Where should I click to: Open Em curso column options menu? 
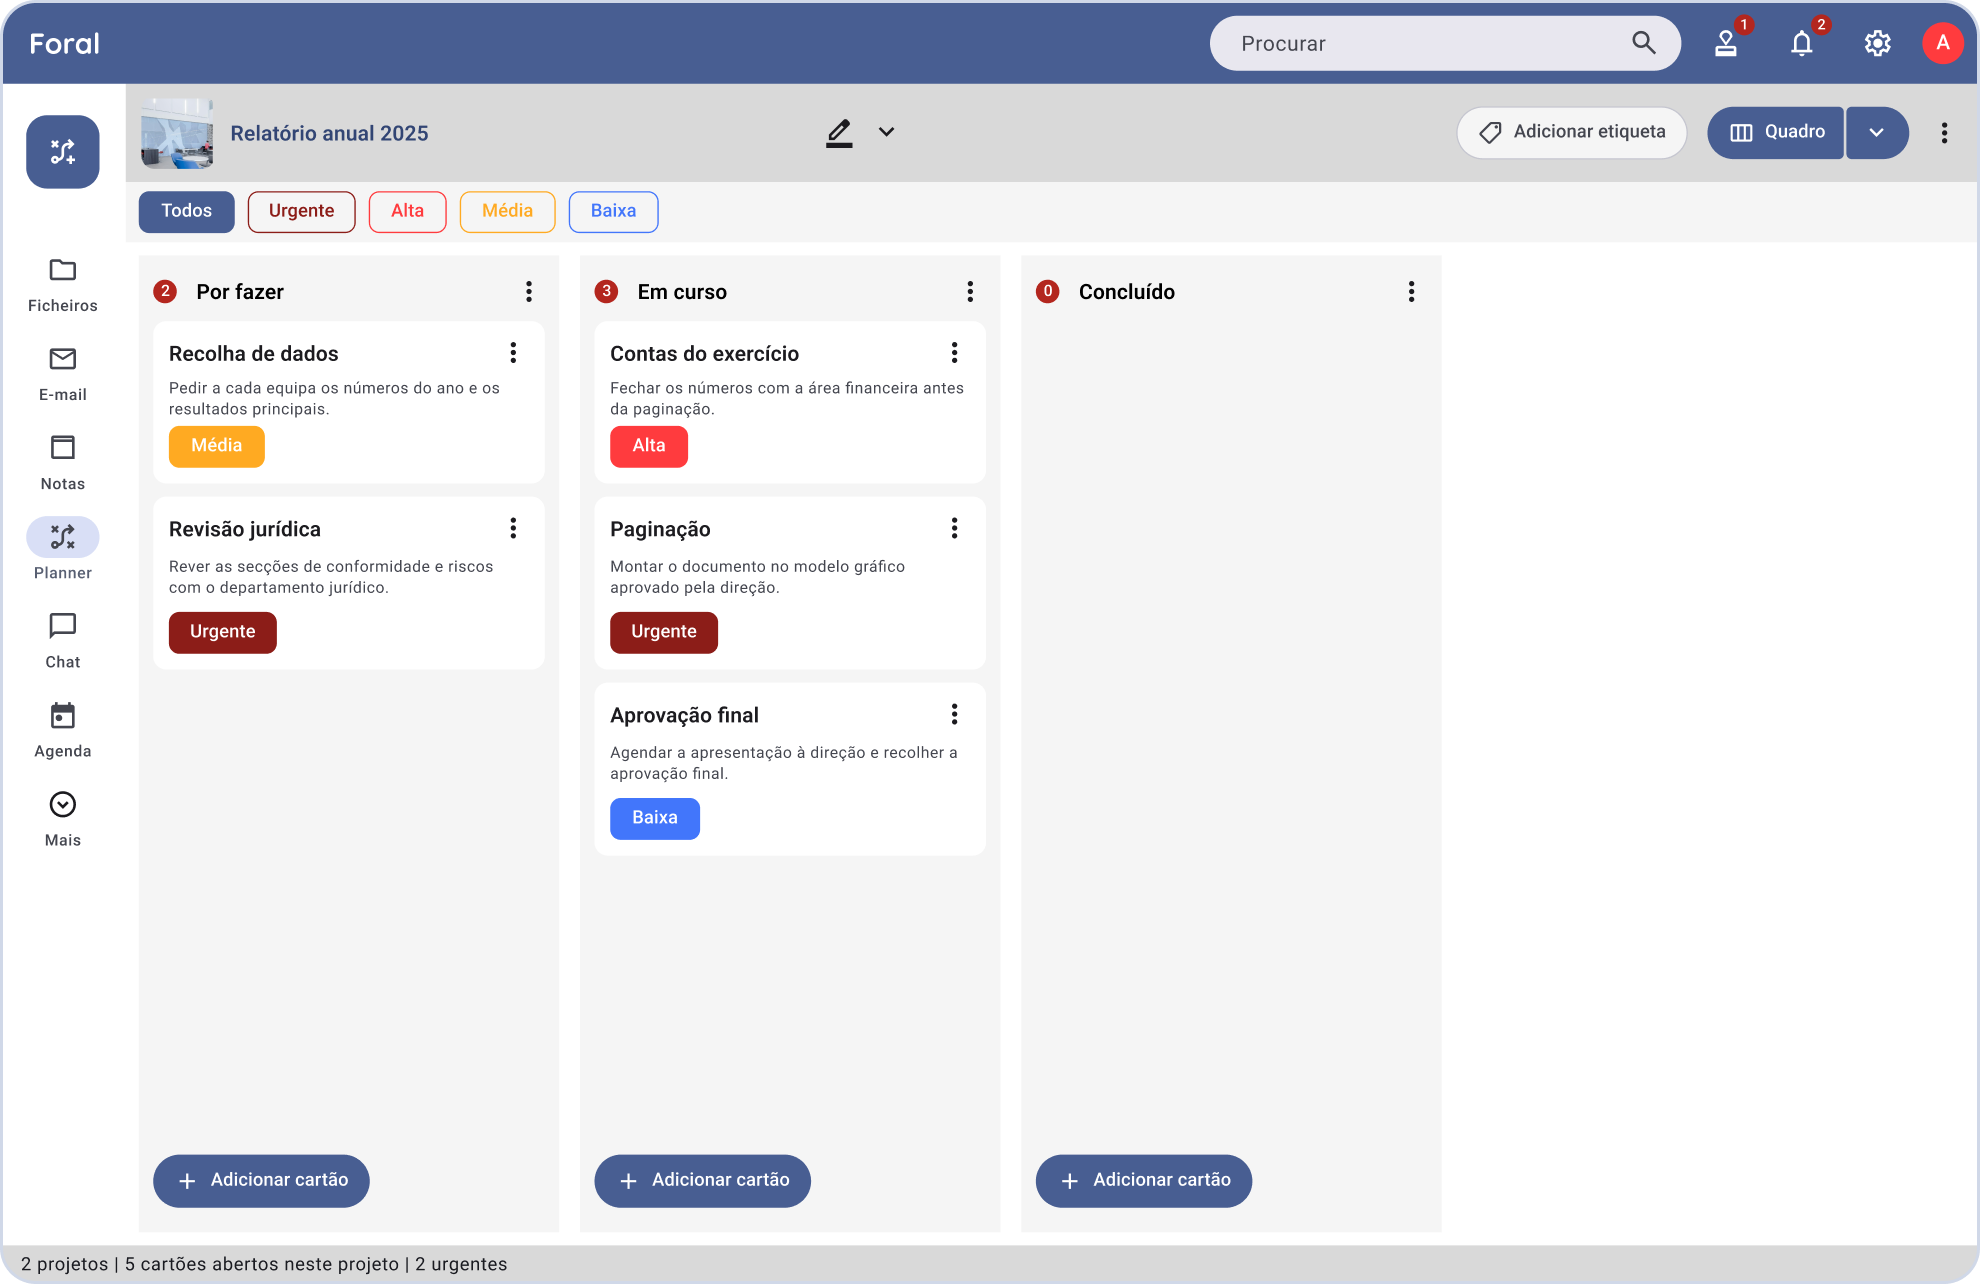pos(970,292)
